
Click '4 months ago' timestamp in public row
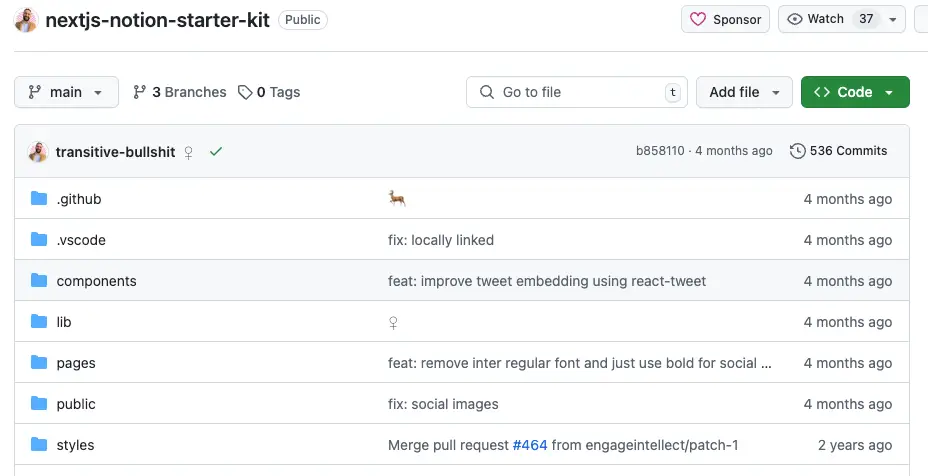click(848, 404)
